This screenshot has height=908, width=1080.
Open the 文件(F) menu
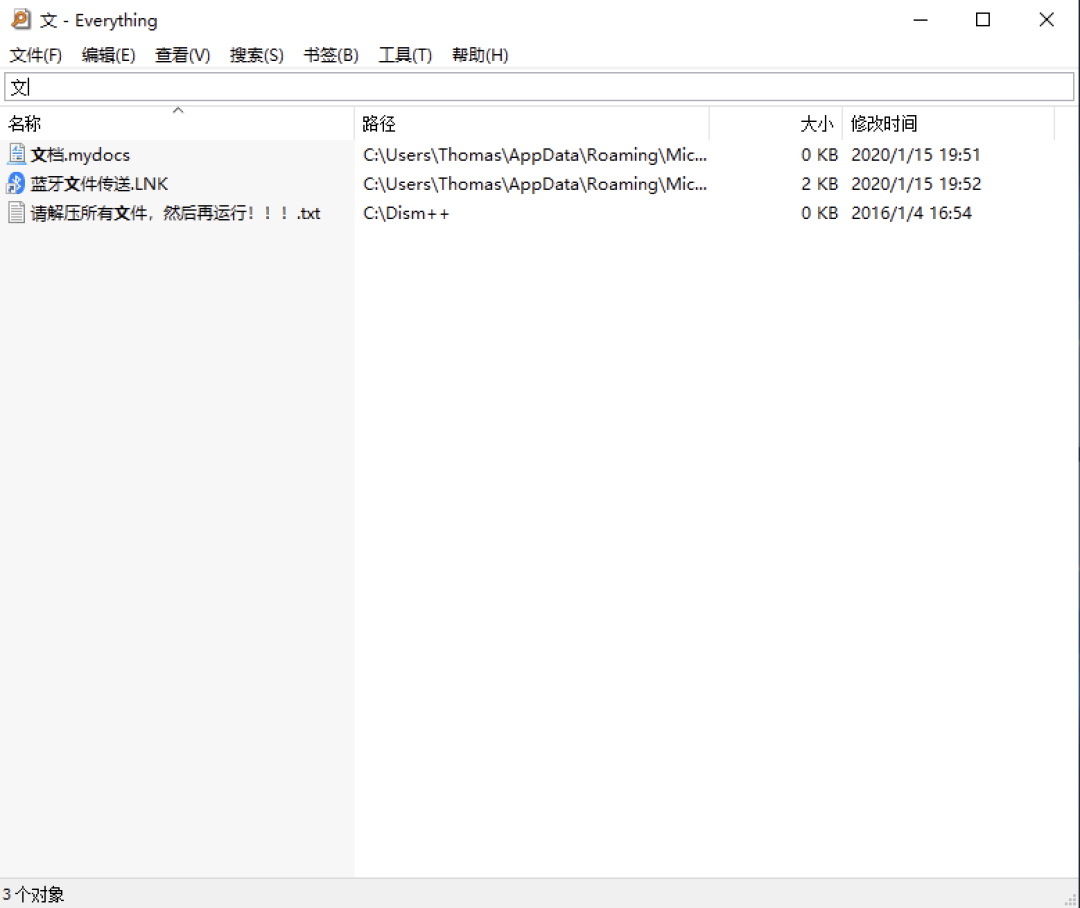tap(35, 55)
